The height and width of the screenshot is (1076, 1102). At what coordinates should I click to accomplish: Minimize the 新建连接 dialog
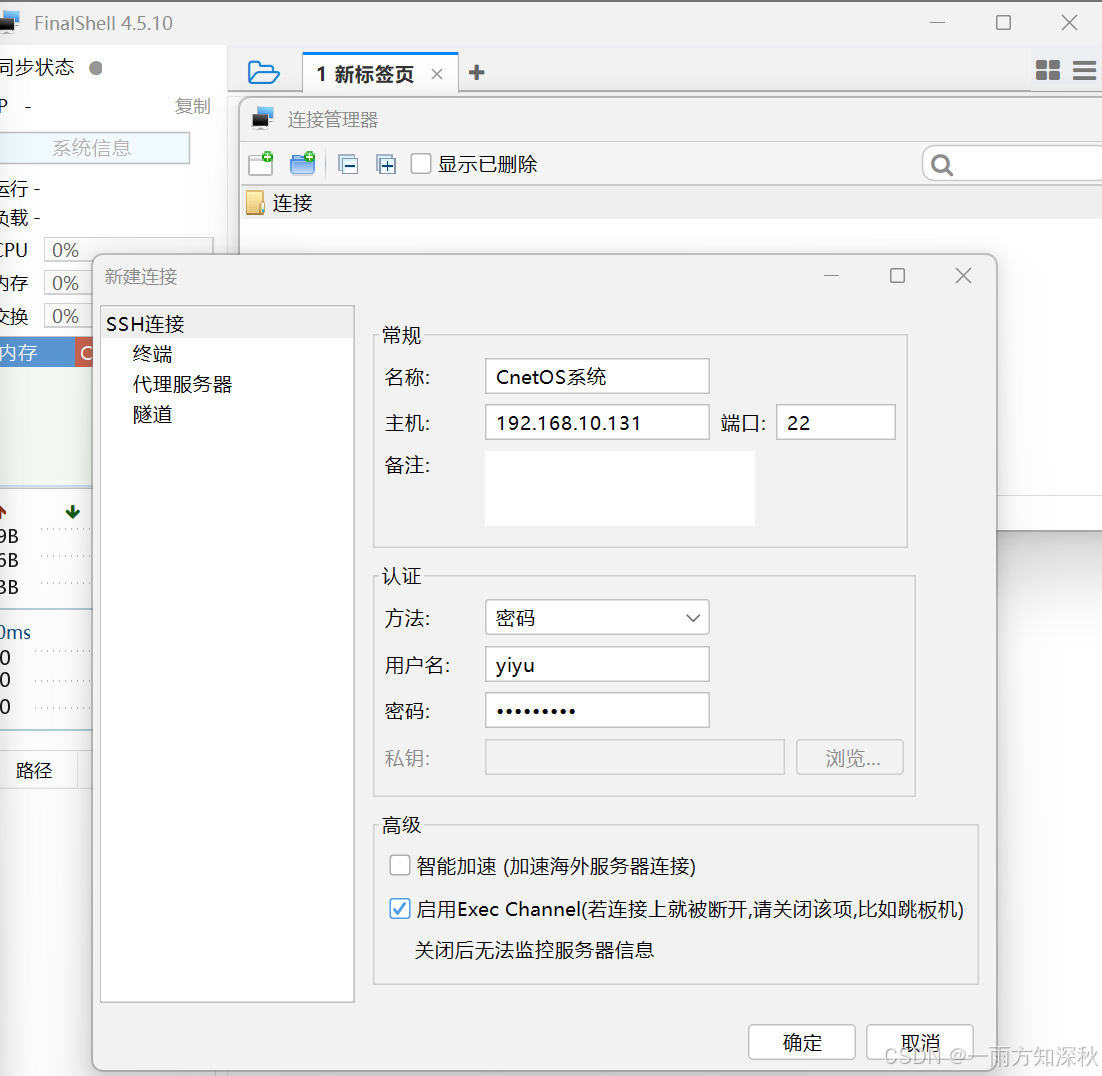pos(831,276)
